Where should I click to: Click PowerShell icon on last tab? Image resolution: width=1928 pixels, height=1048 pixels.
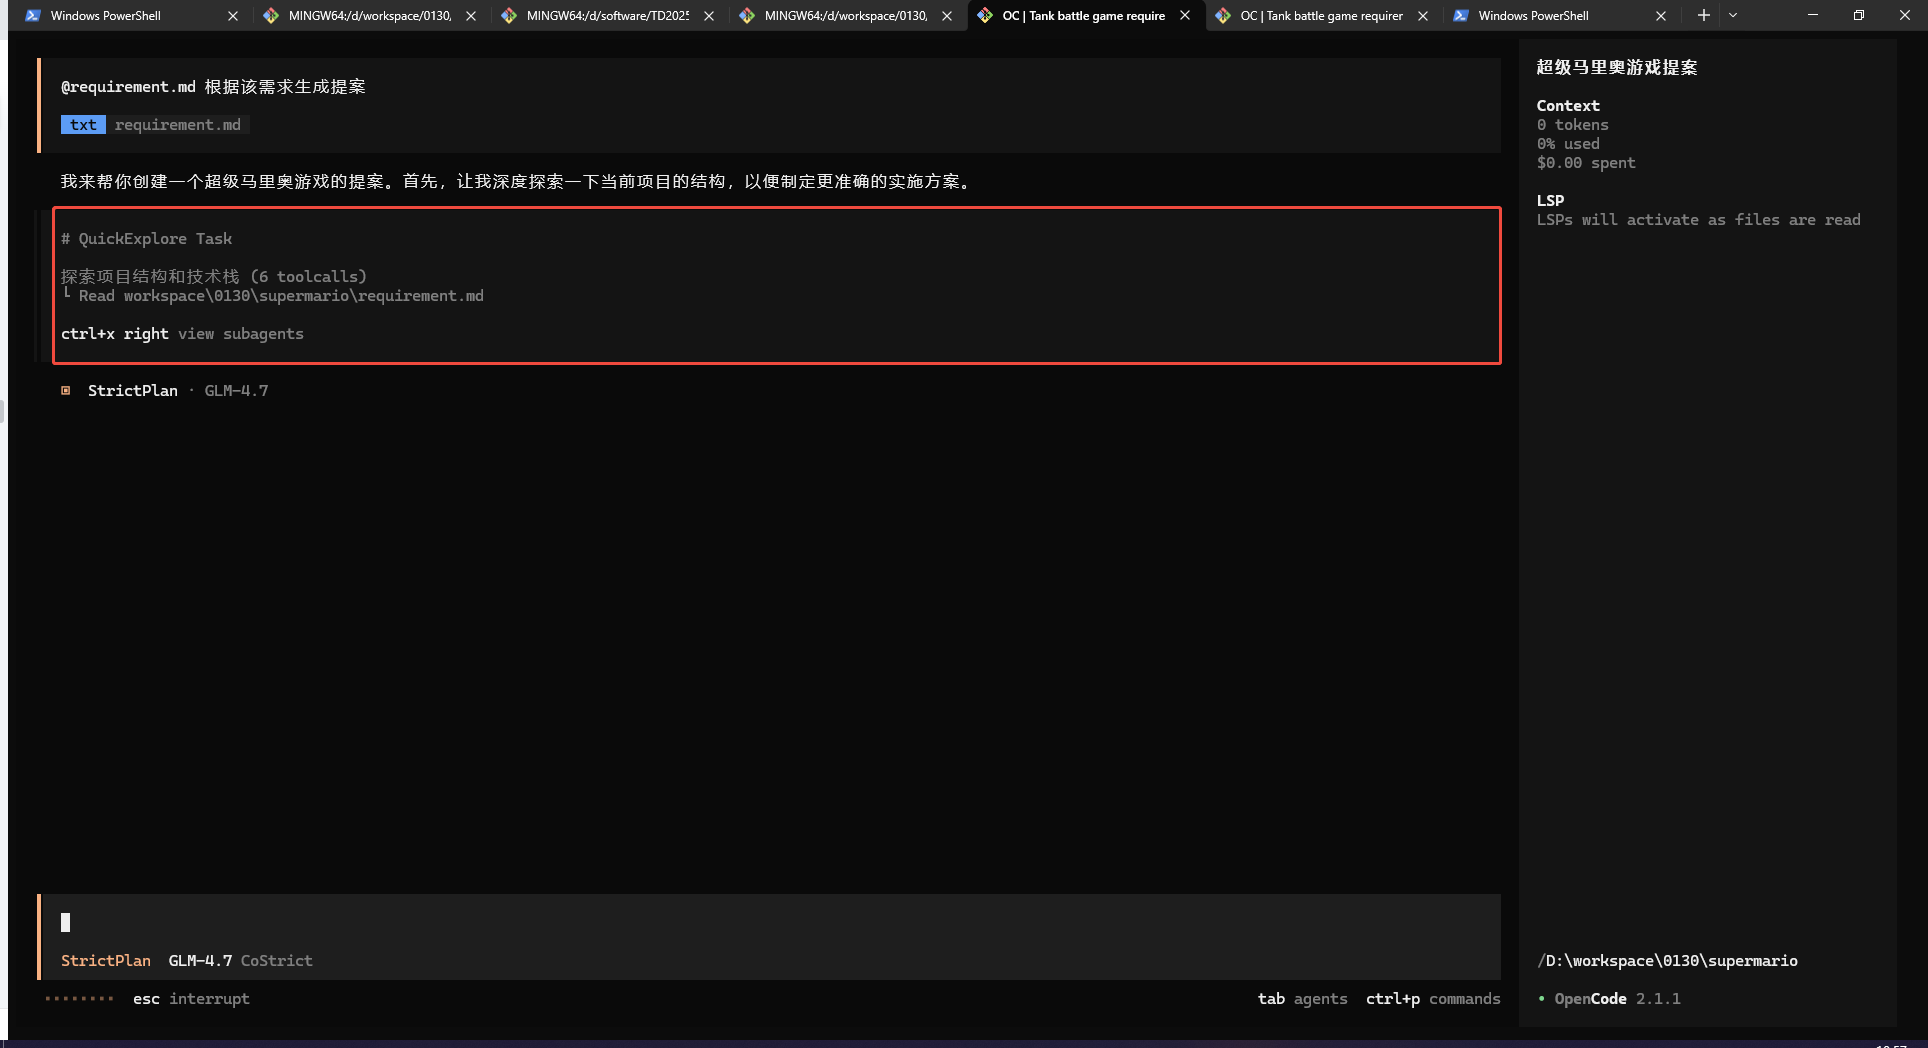pyautogui.click(x=1461, y=16)
